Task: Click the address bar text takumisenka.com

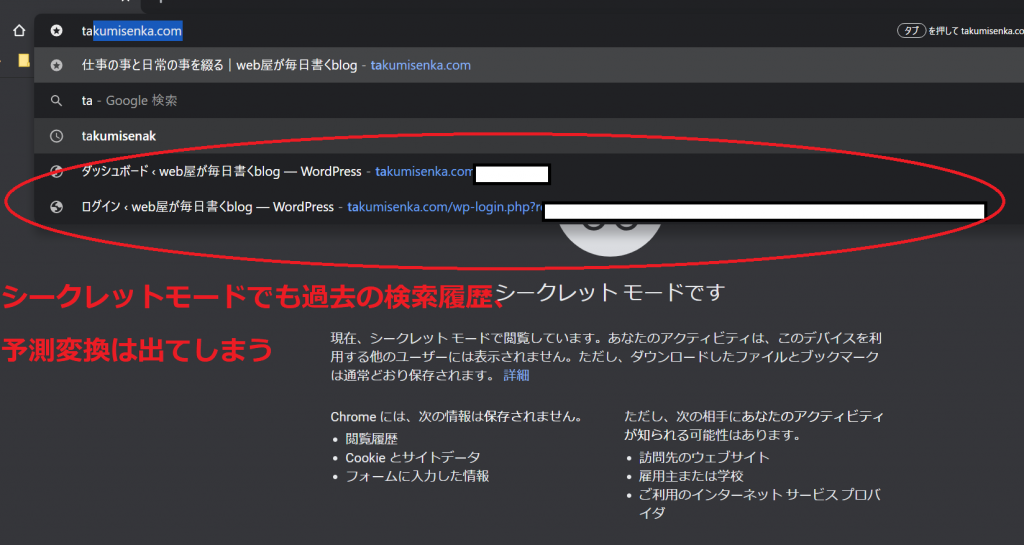Action: tap(131, 31)
